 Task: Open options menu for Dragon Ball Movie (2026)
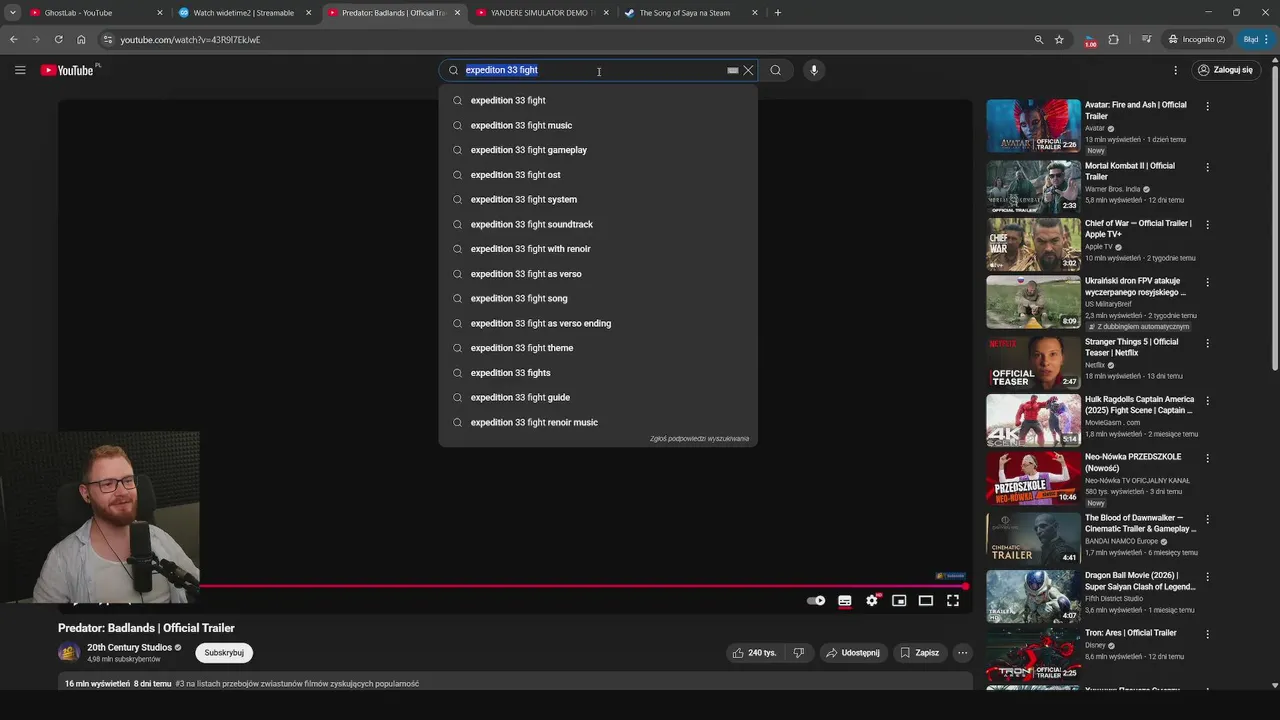pyautogui.click(x=1207, y=576)
